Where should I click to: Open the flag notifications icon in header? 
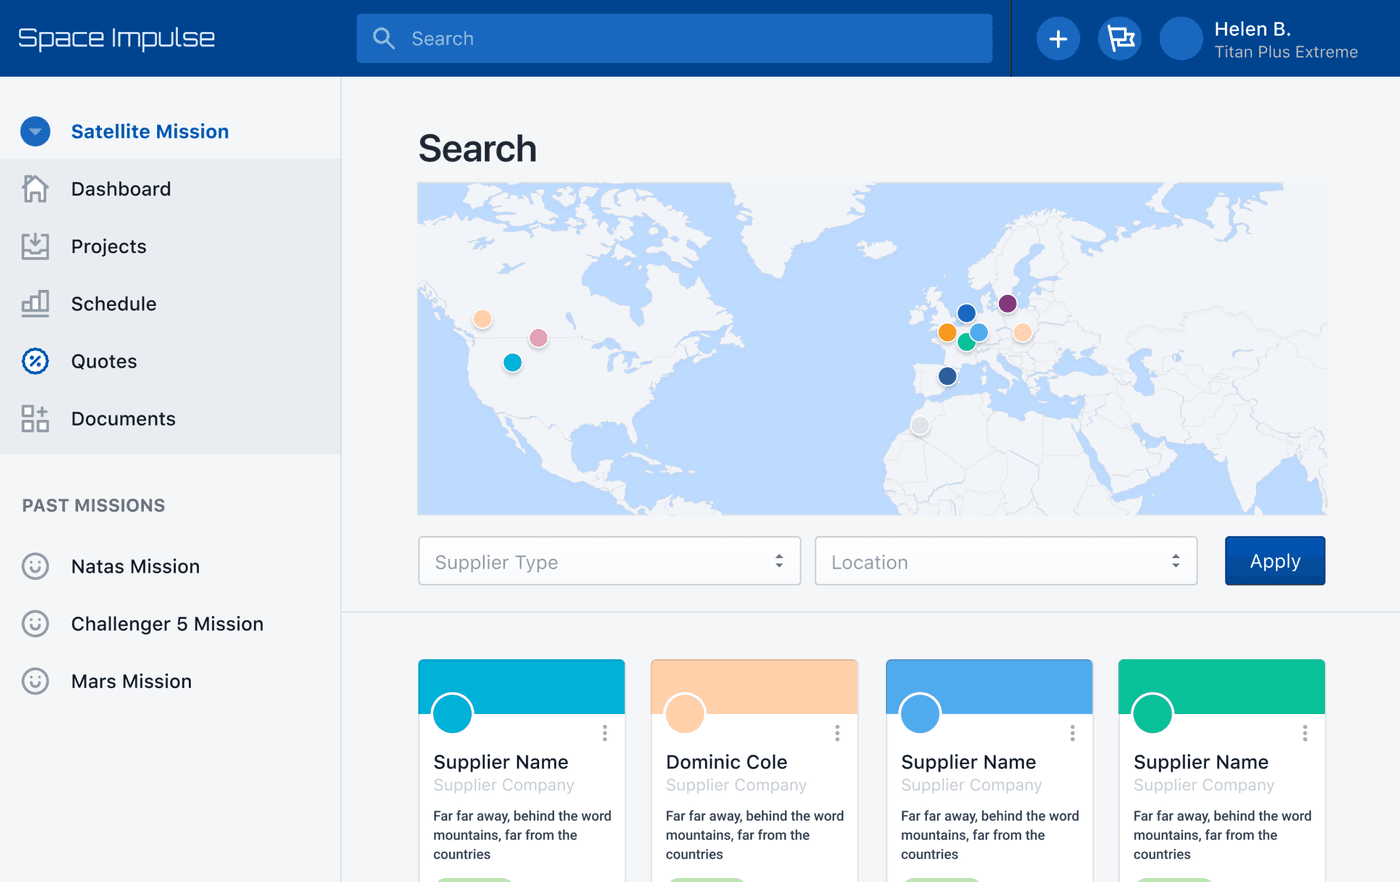[1119, 39]
